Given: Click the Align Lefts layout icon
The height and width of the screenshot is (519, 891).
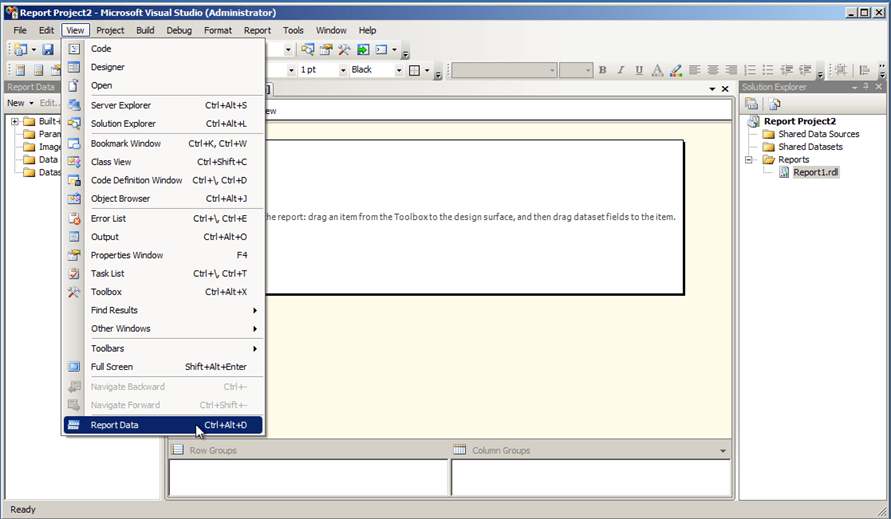Looking at the screenshot, I should coord(865,70).
